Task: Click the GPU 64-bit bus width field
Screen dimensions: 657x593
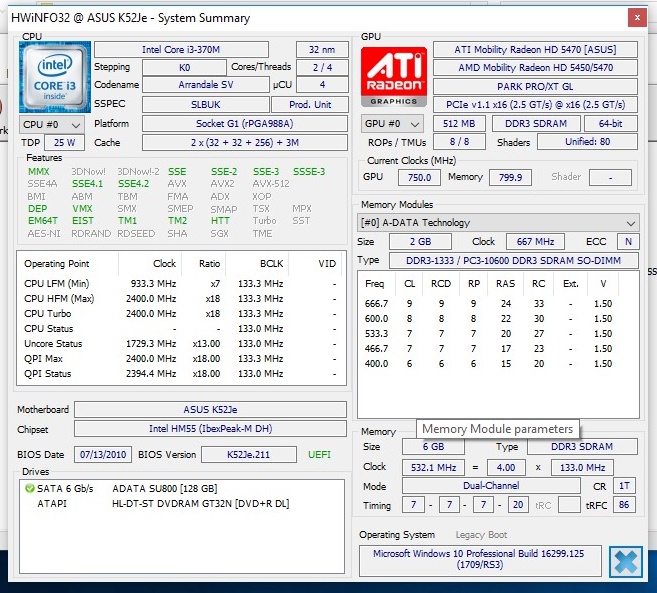Action: coord(610,124)
